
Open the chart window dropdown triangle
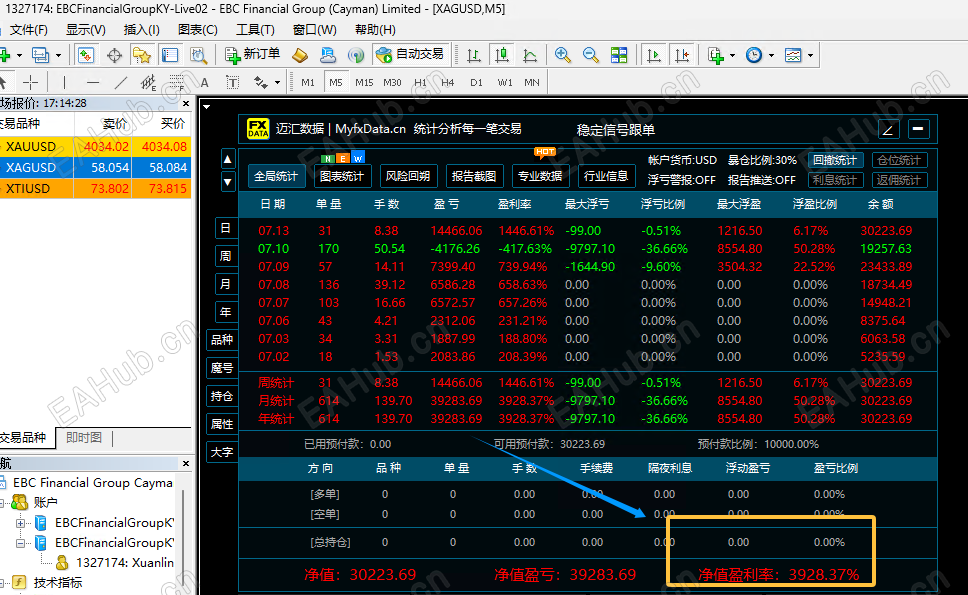[207, 107]
